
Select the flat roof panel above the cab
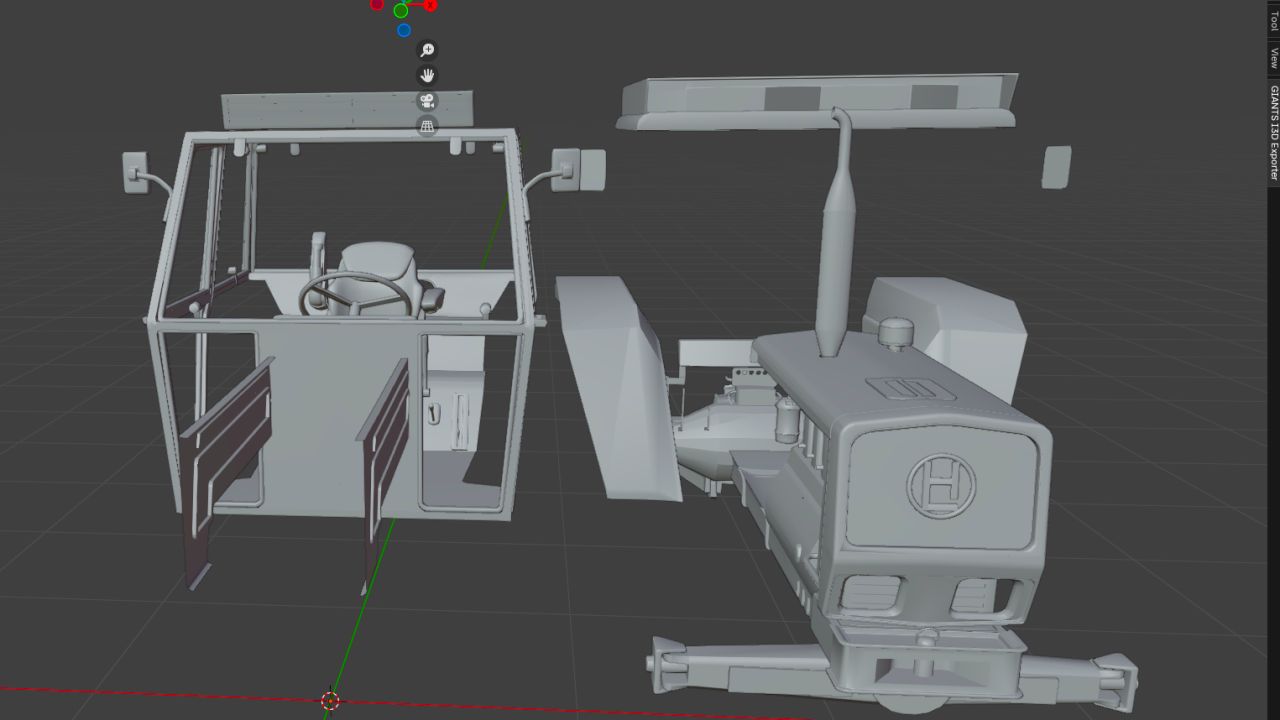coord(347,109)
